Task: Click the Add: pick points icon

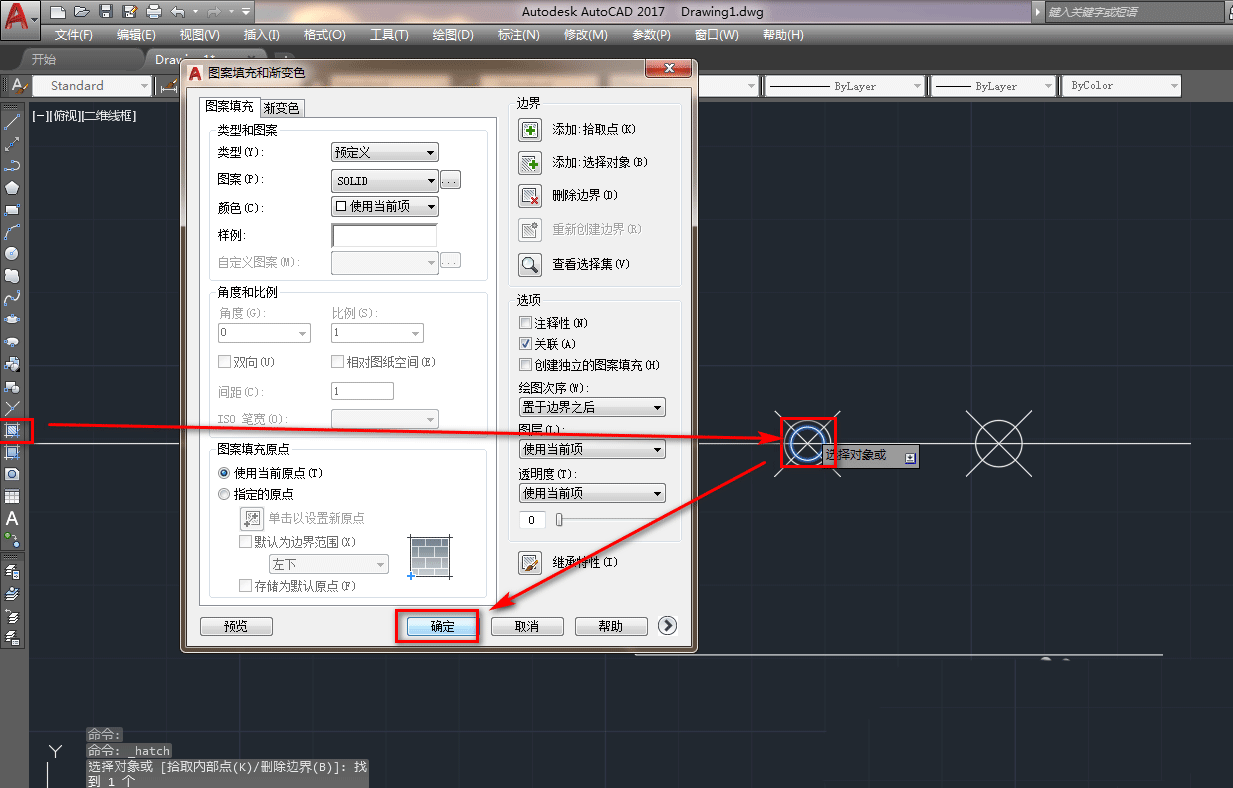Action: coord(530,129)
